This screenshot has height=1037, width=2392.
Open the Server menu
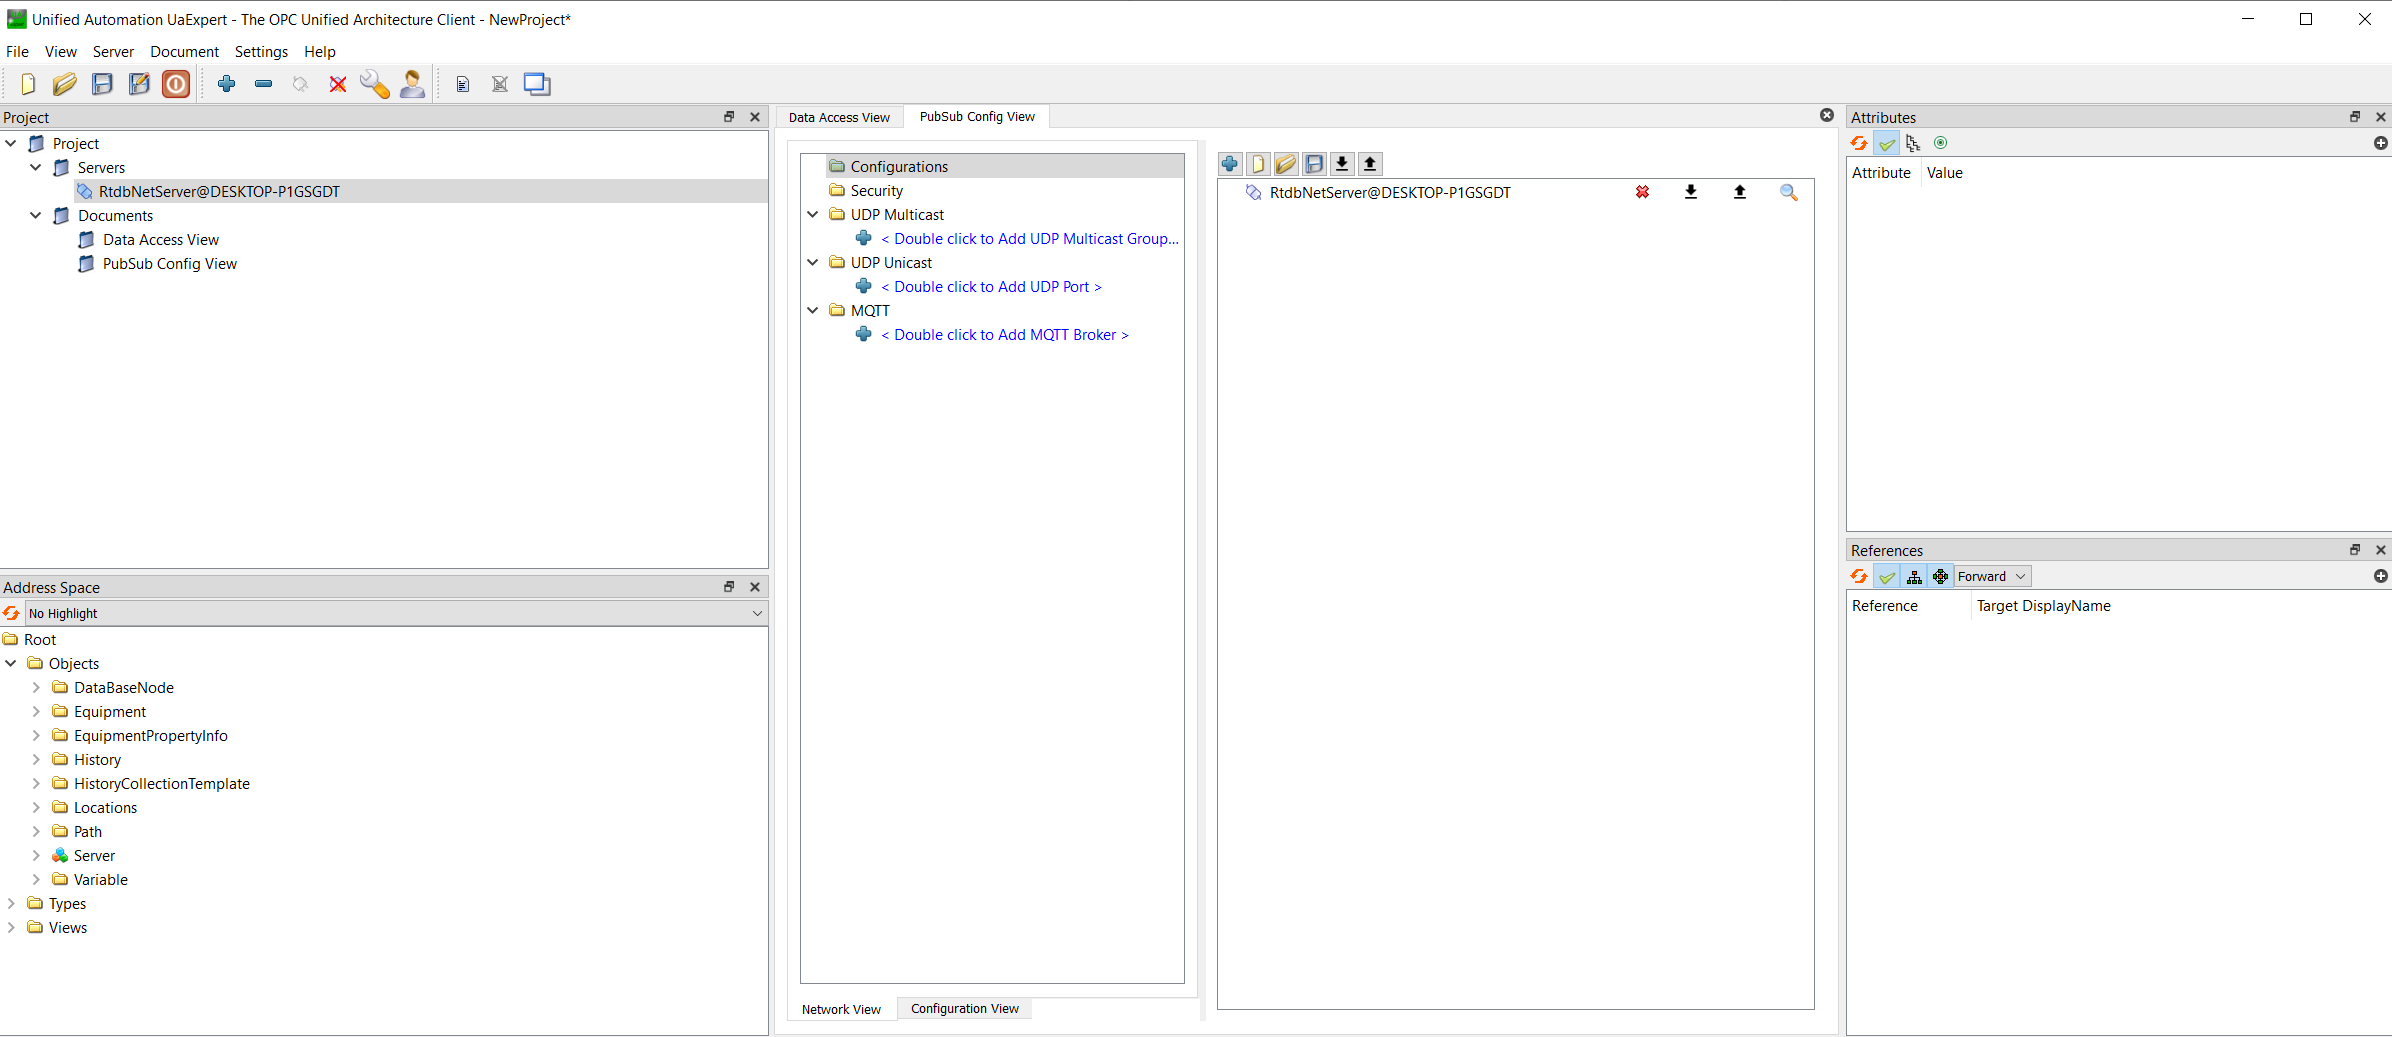(113, 51)
